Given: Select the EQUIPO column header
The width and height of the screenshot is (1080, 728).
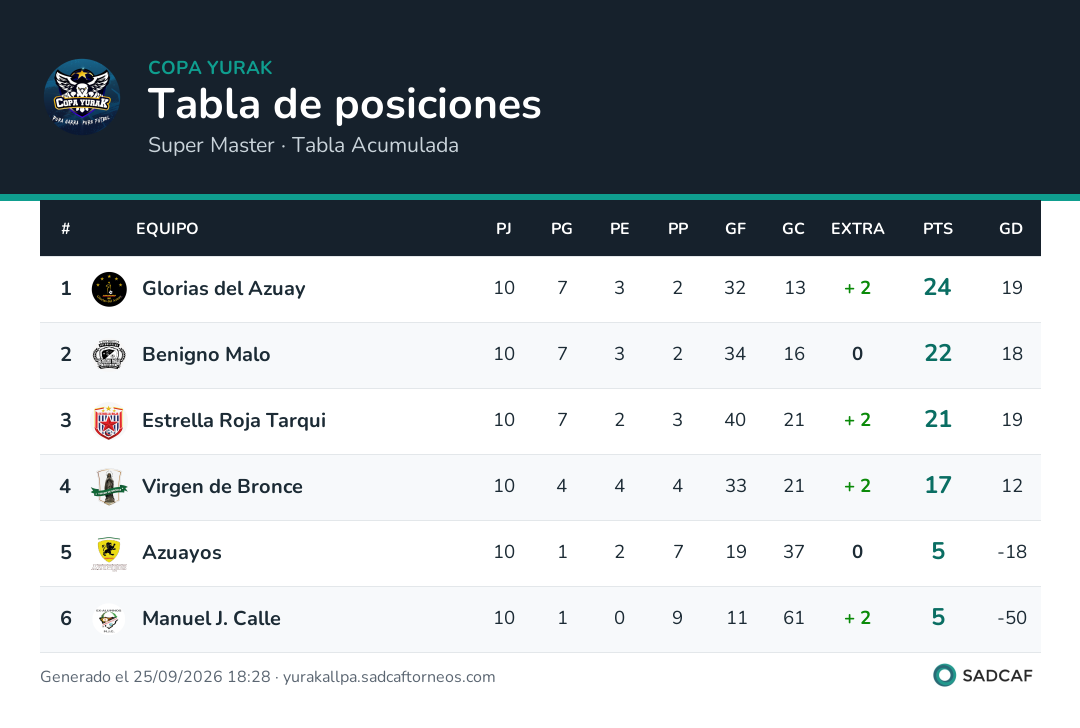Looking at the screenshot, I should tap(167, 229).
